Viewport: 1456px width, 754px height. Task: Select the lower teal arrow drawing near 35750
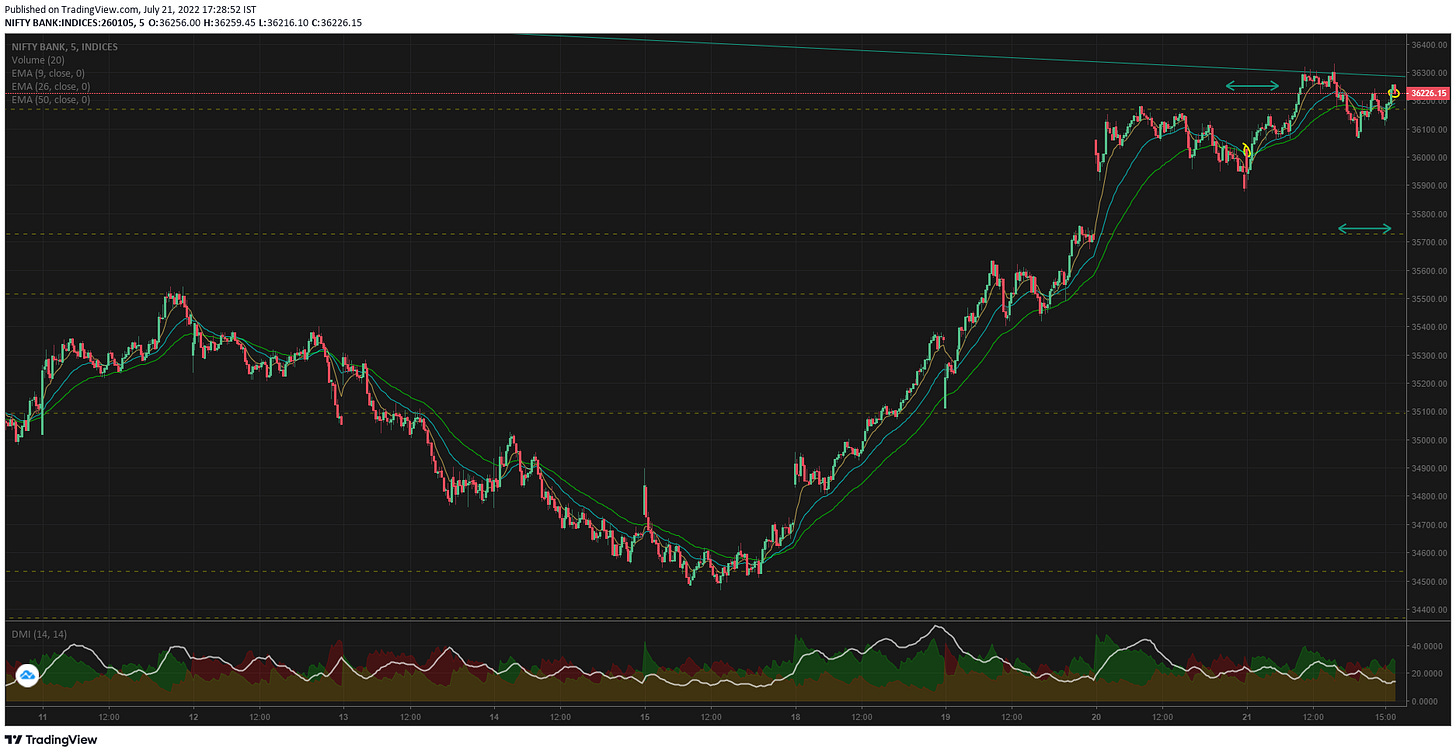[x=1365, y=228]
